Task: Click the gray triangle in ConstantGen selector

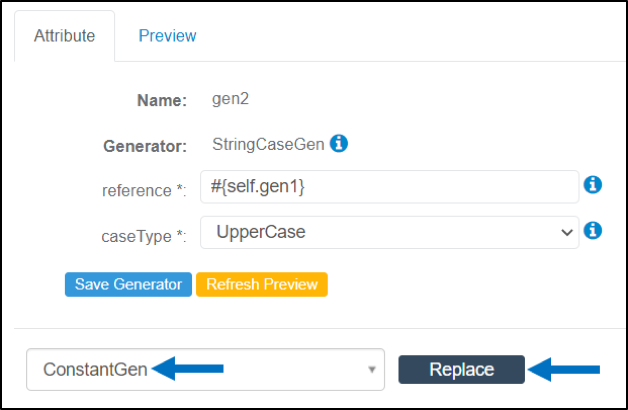Action: point(372,370)
